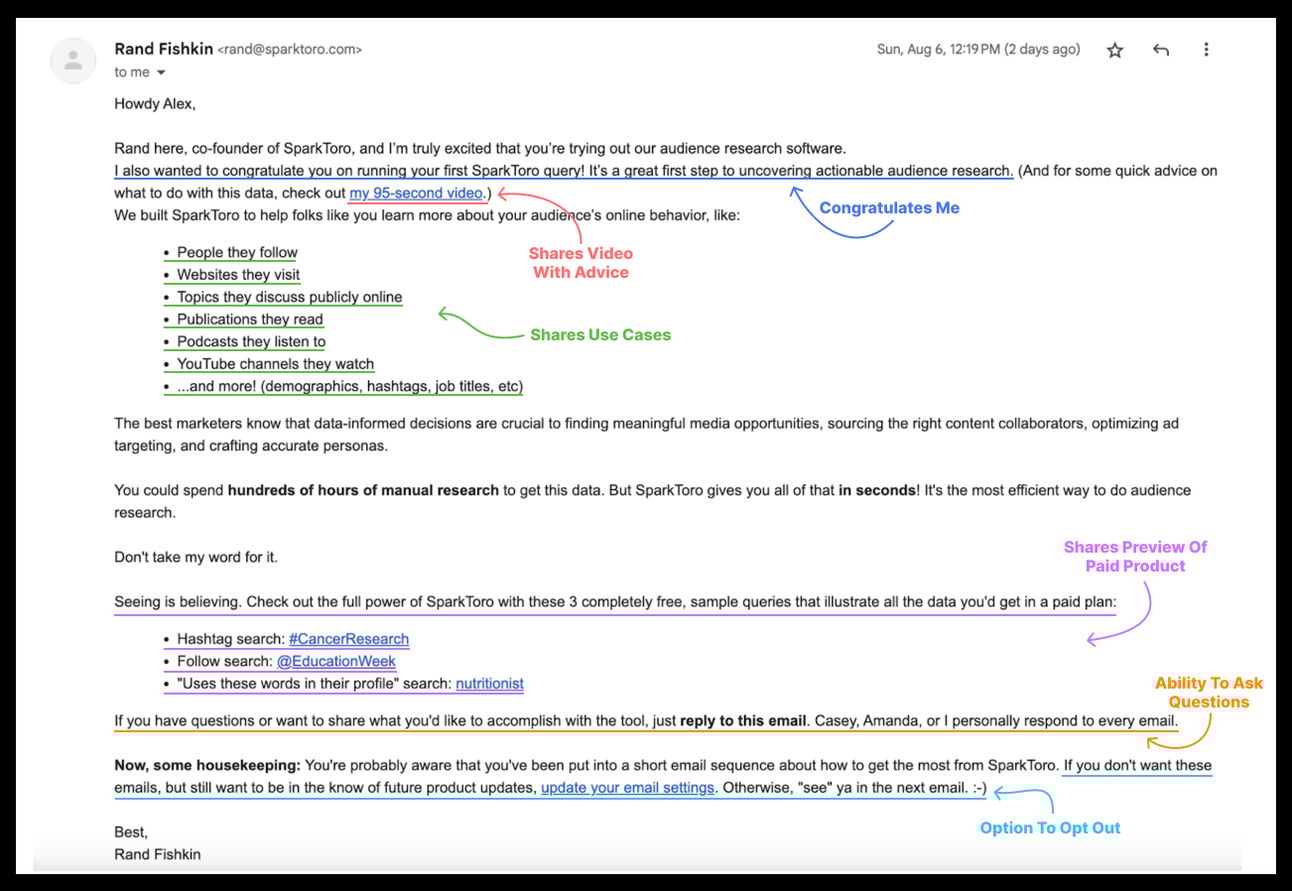Image resolution: width=1292 pixels, height=891 pixels.
Task: Click the "Podcasts they listen to" bullet
Action: [251, 342]
